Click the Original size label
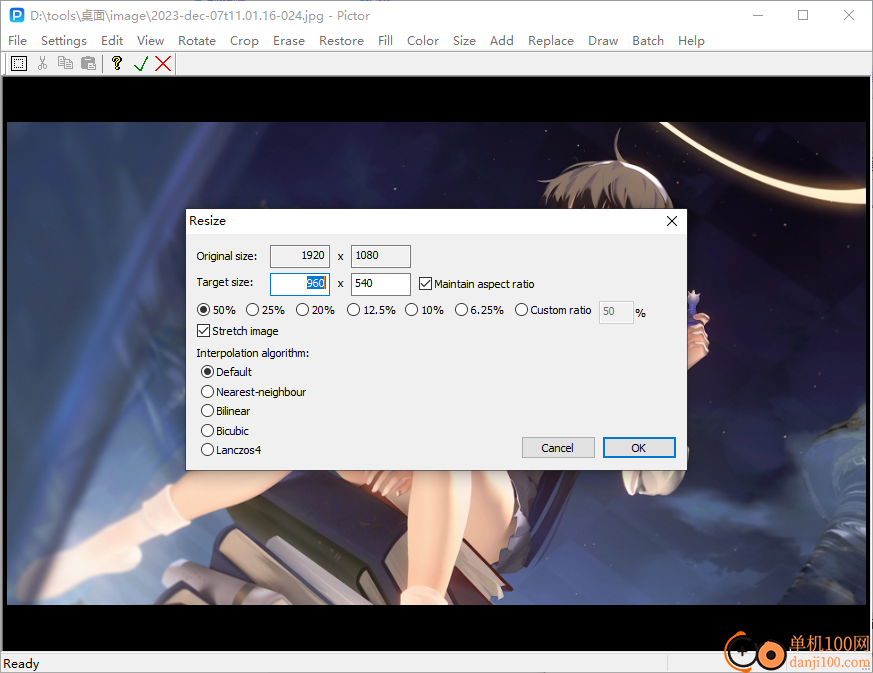The width and height of the screenshot is (873, 673). (227, 256)
